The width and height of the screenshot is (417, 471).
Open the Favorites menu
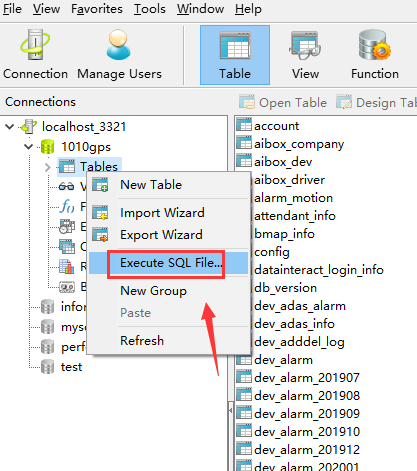tap(97, 9)
